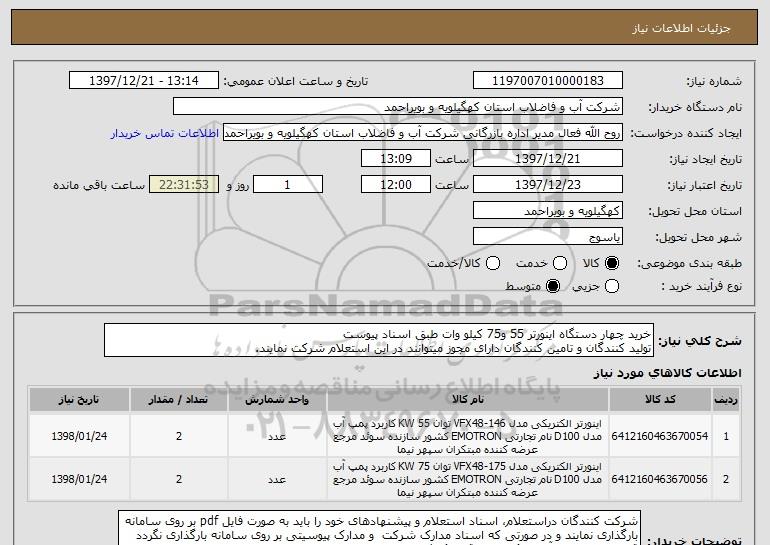Click item name VFX48-175 75 KW inverter
Viewport: 770px width, 545px height.
coord(468,479)
